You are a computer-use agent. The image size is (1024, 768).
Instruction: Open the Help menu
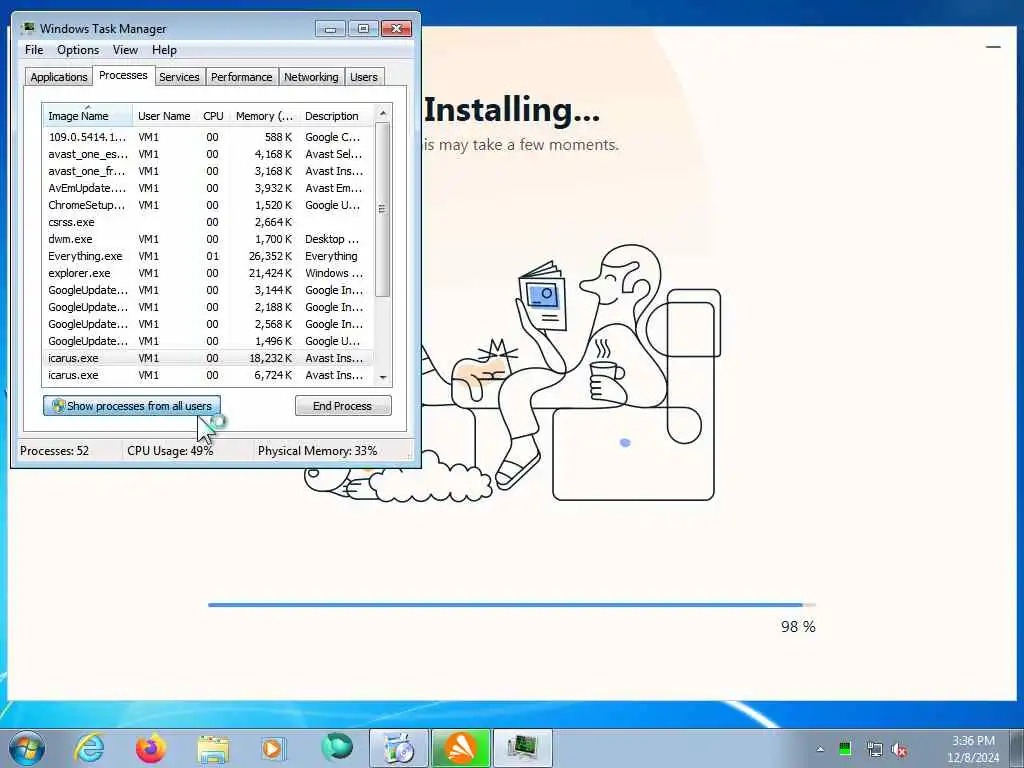click(164, 50)
